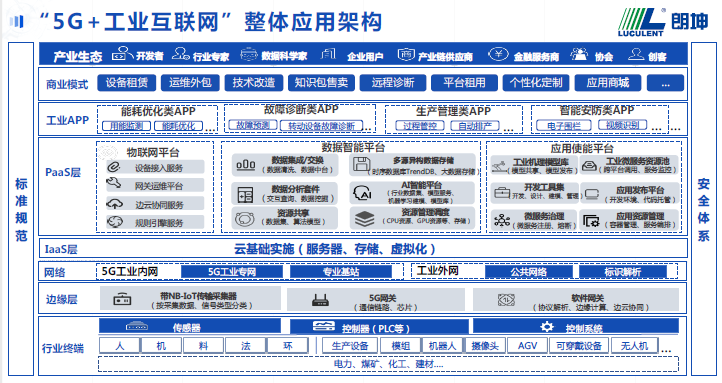Image resolution: width=722 pixels, height=383 pixels.
Task: Click the 协会 group icon
Action: tap(579, 54)
